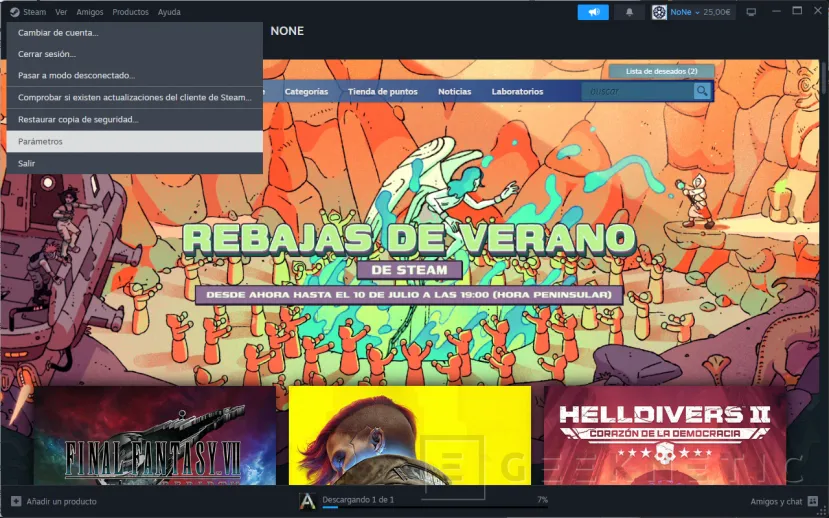
Task: Open the notifications bell icon
Action: 629,12
